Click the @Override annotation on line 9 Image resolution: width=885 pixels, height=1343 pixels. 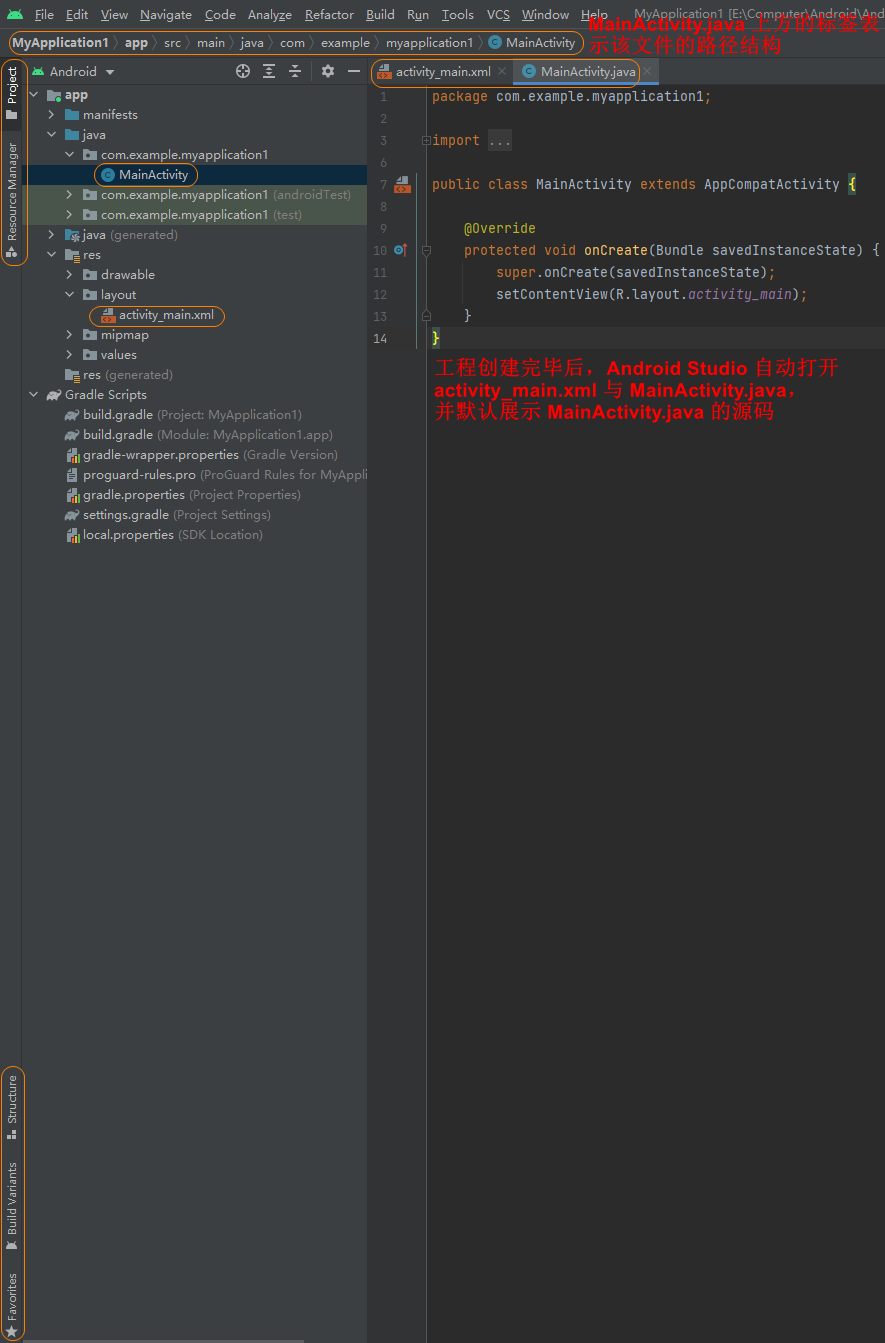click(x=500, y=229)
